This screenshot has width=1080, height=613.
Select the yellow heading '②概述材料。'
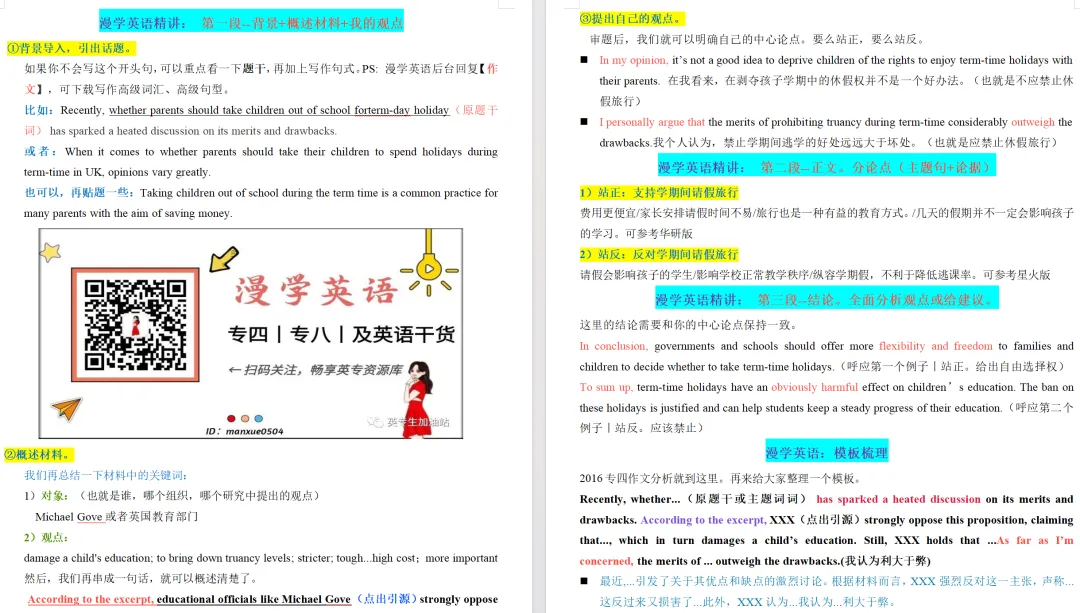pyautogui.click(x=38, y=455)
